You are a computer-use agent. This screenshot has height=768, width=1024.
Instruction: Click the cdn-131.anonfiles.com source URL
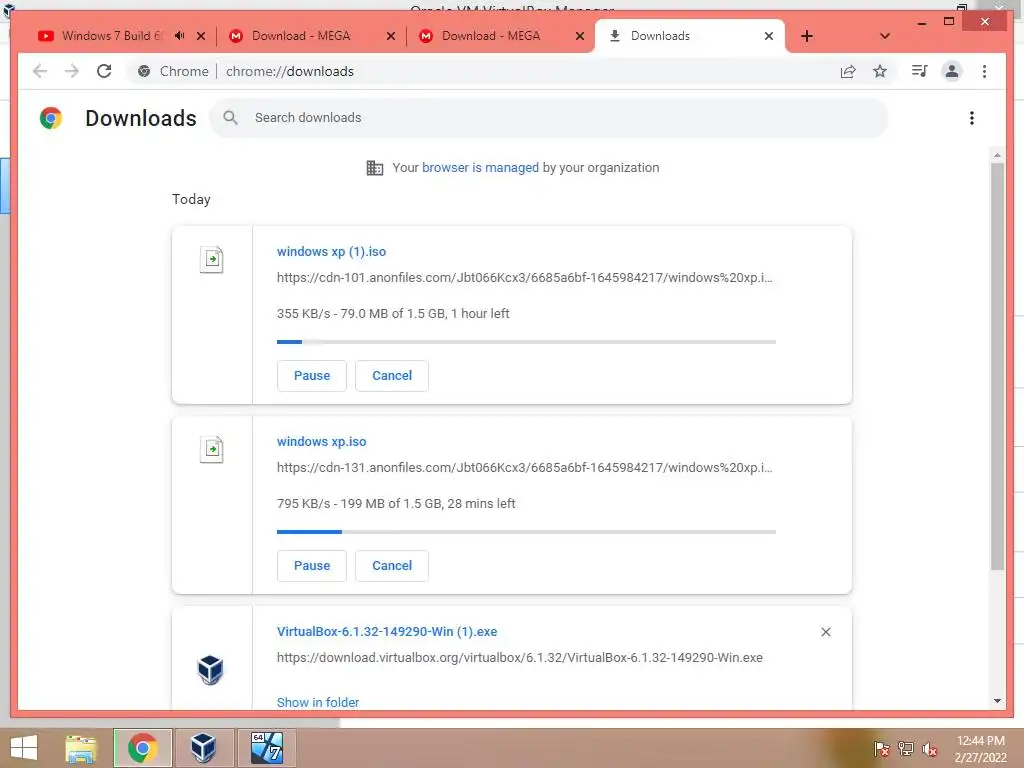click(x=524, y=468)
